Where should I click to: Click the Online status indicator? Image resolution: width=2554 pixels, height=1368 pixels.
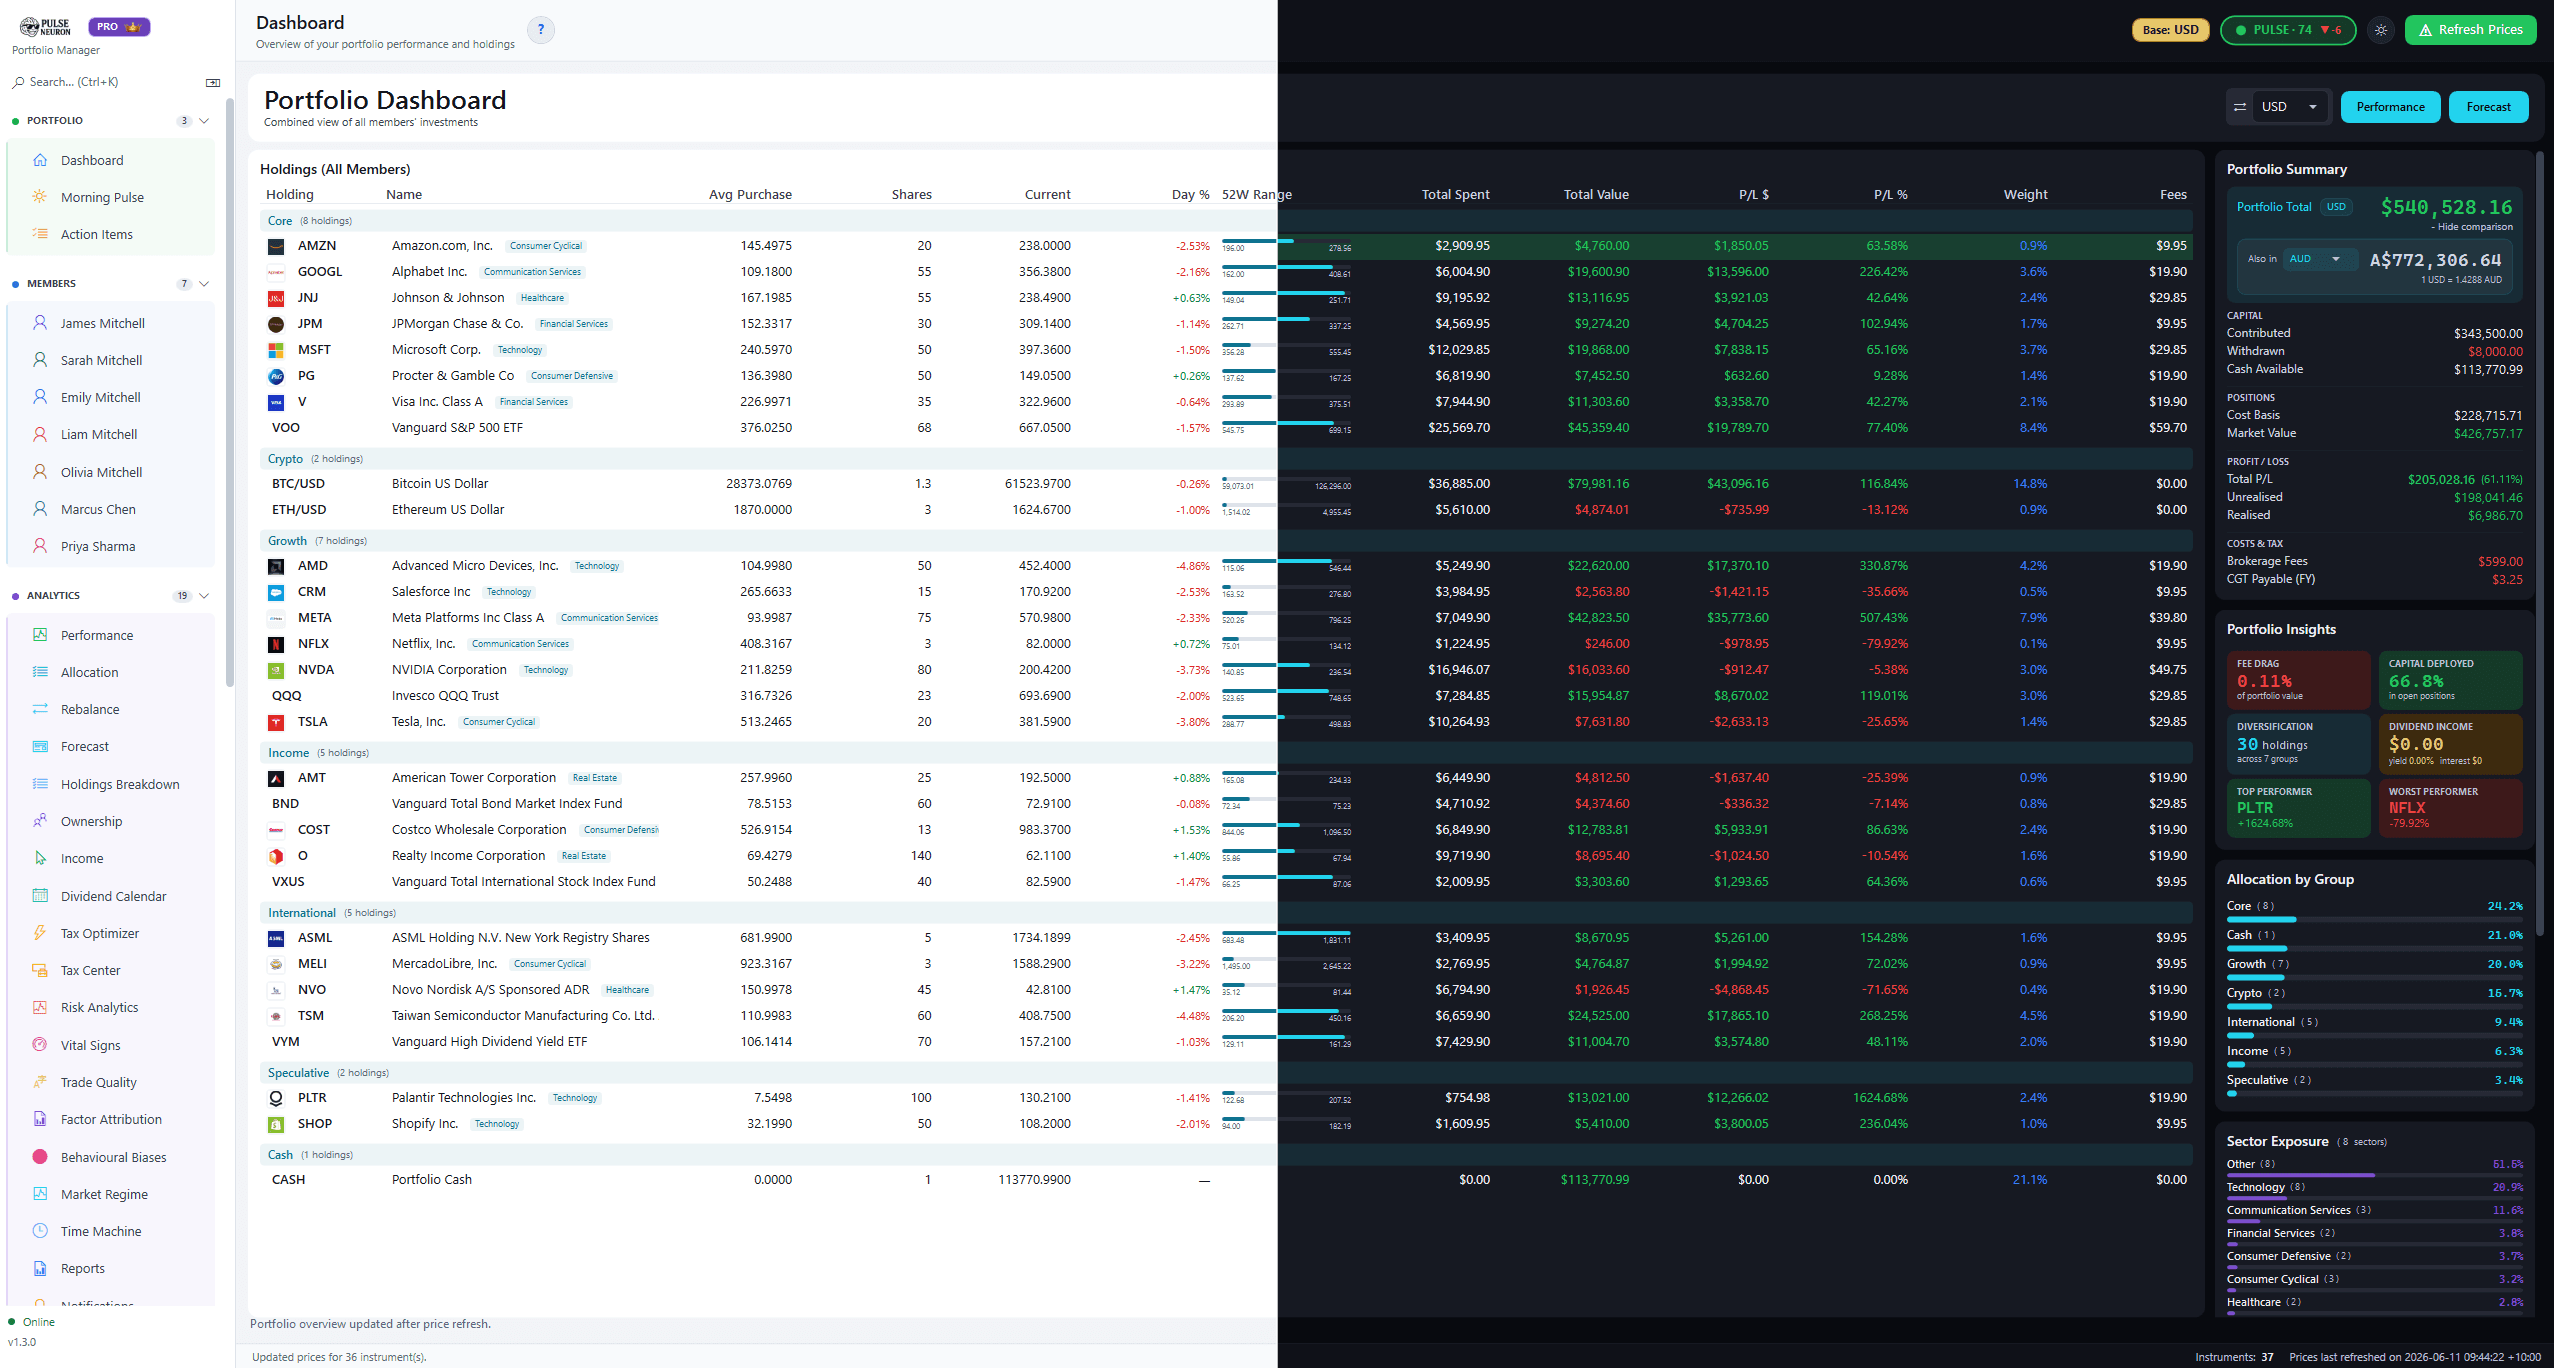point(32,1322)
